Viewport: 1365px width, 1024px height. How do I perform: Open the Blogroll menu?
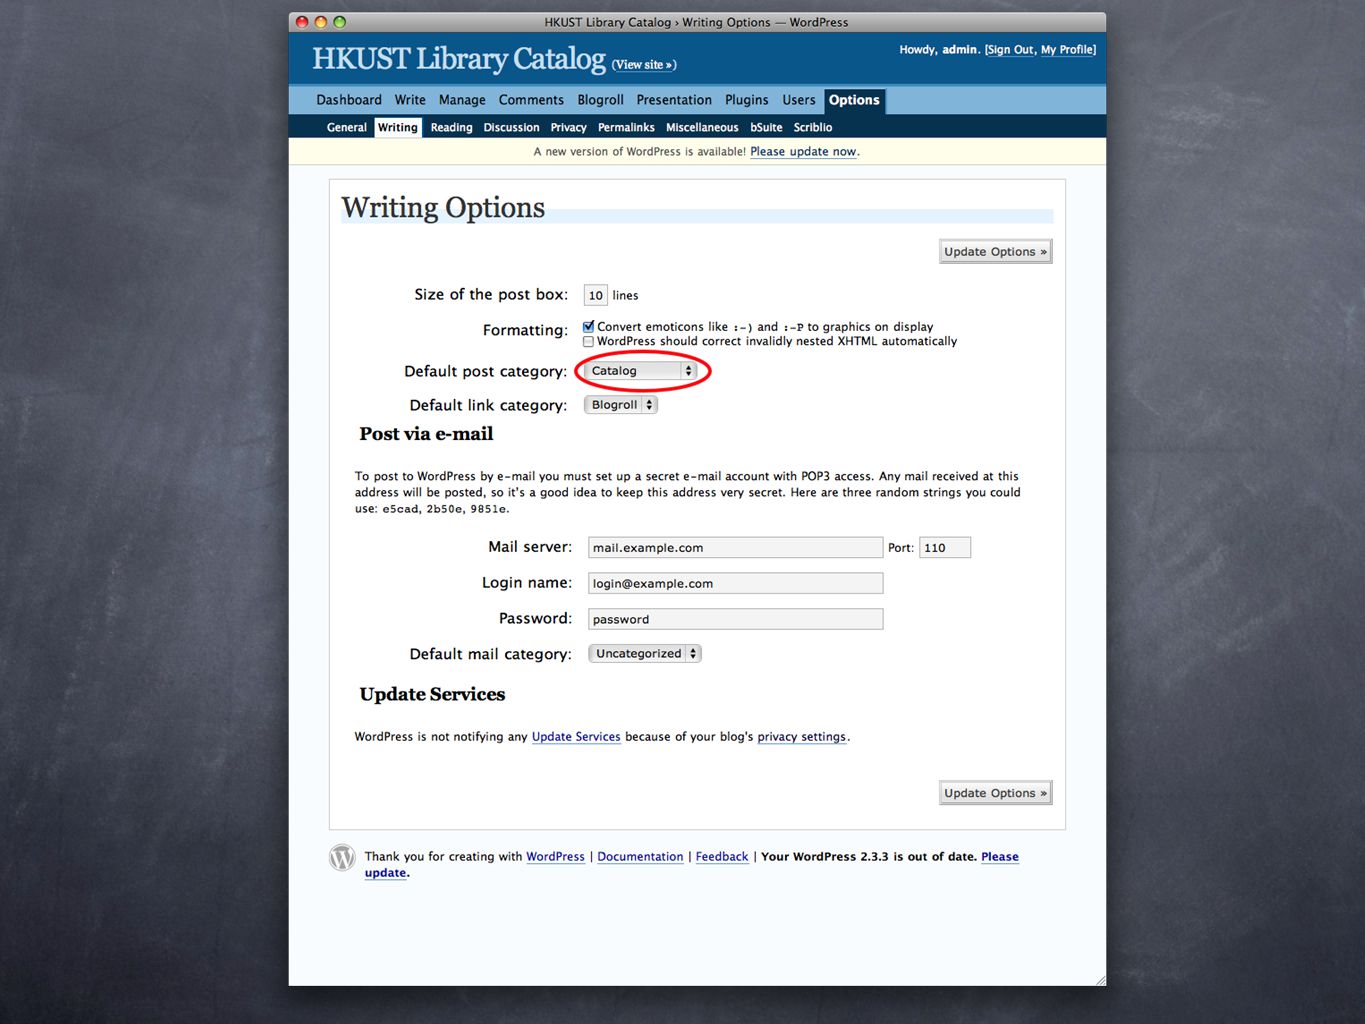[600, 100]
